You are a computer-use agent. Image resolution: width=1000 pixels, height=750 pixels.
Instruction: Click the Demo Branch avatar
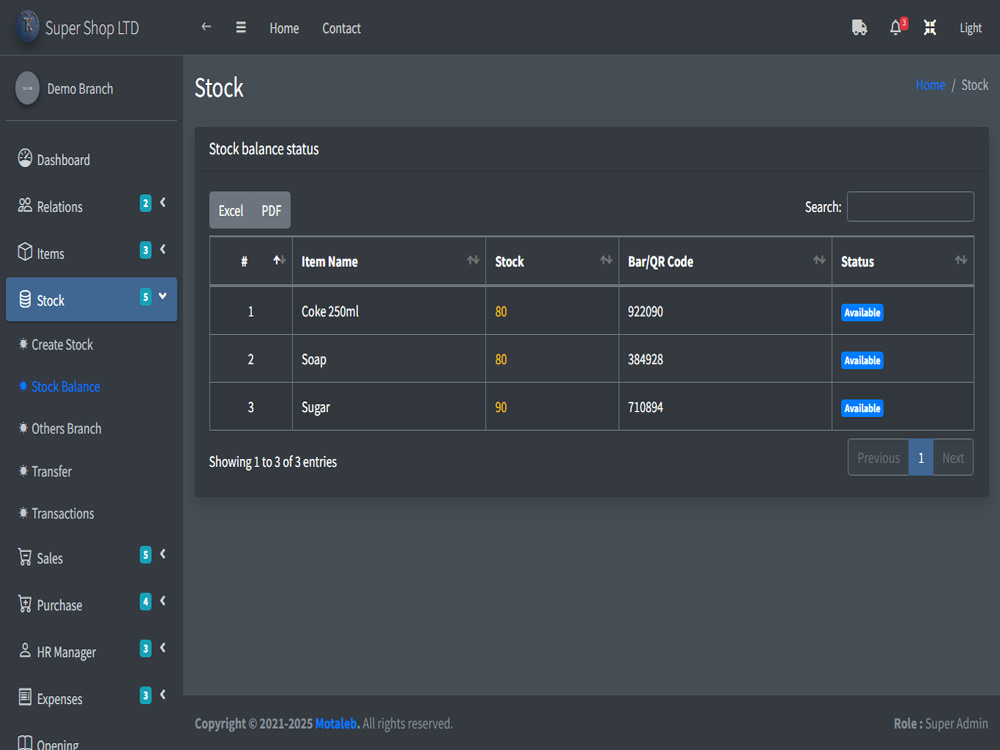click(27, 88)
